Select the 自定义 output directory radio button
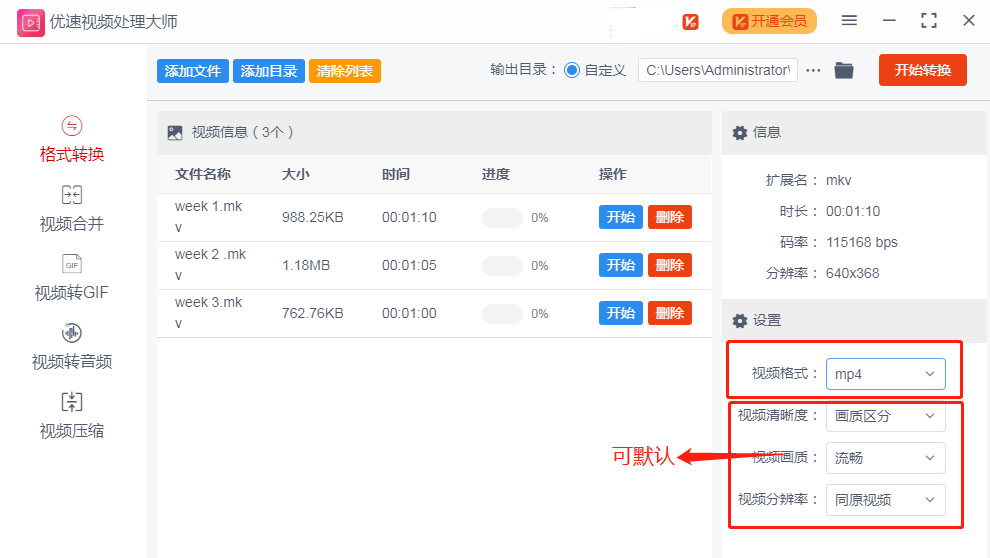 pyautogui.click(x=572, y=70)
